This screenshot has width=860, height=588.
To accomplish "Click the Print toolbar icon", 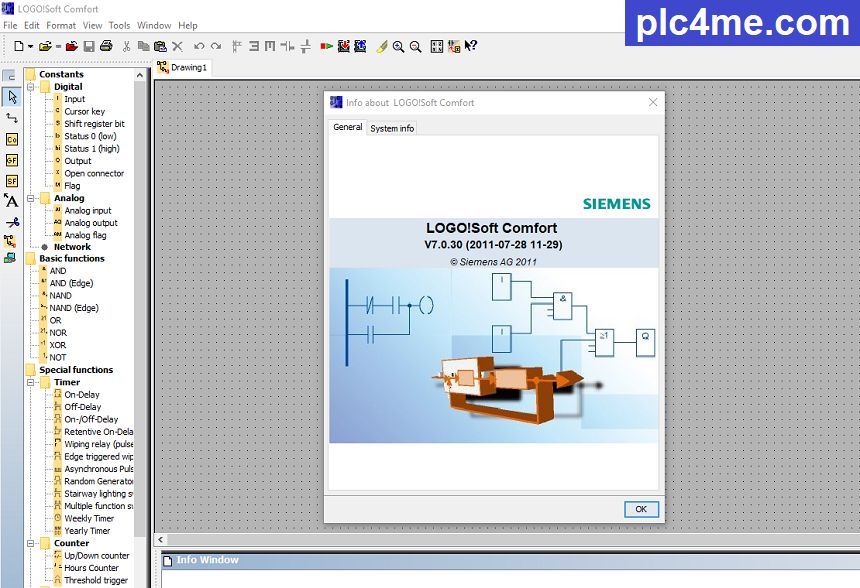I will 105,46.
